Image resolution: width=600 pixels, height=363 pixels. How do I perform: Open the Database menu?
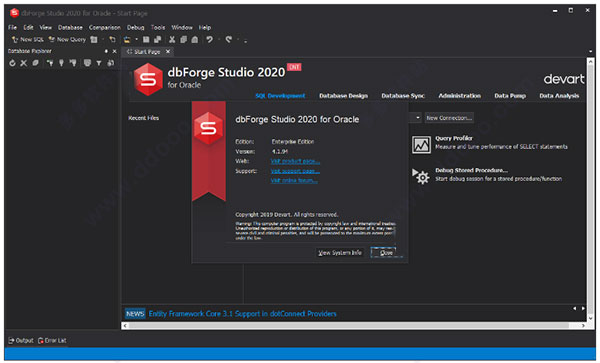point(70,28)
